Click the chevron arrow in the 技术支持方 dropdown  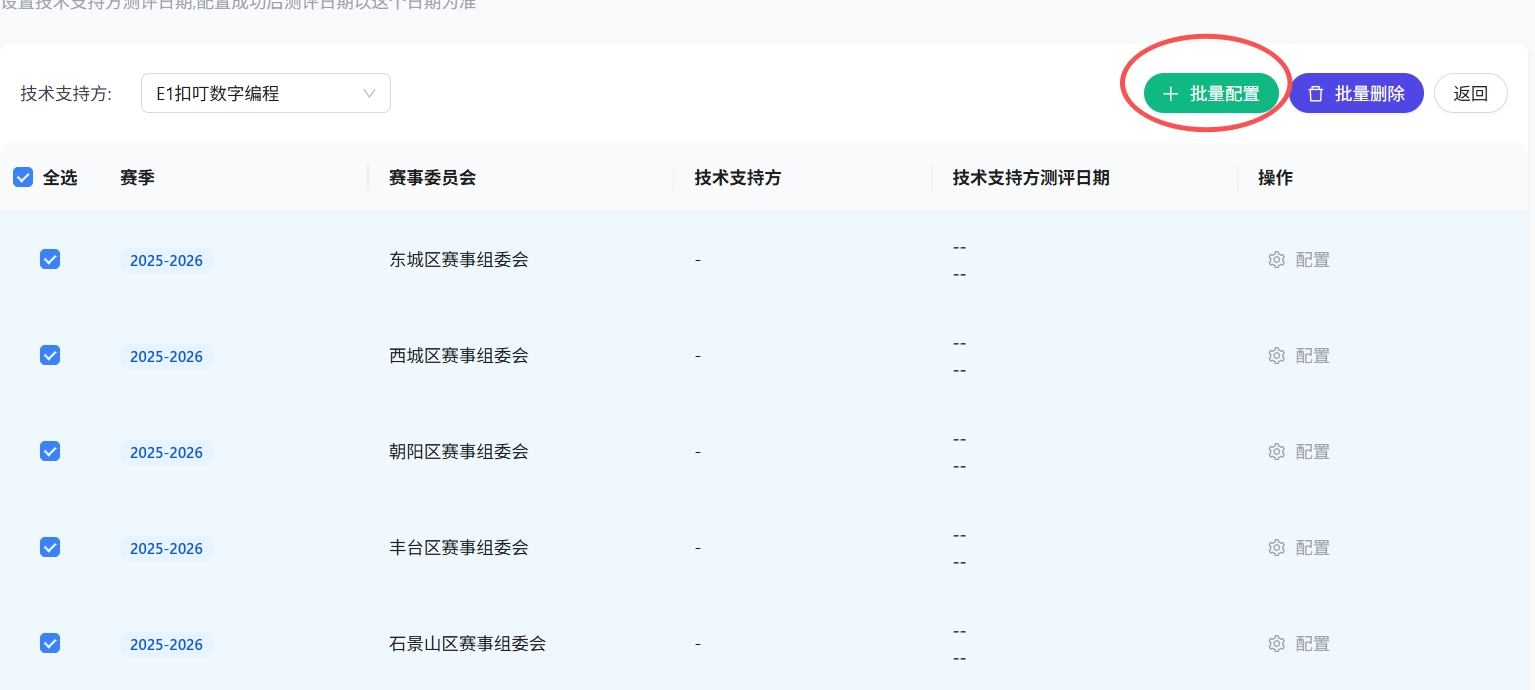[x=369, y=93]
